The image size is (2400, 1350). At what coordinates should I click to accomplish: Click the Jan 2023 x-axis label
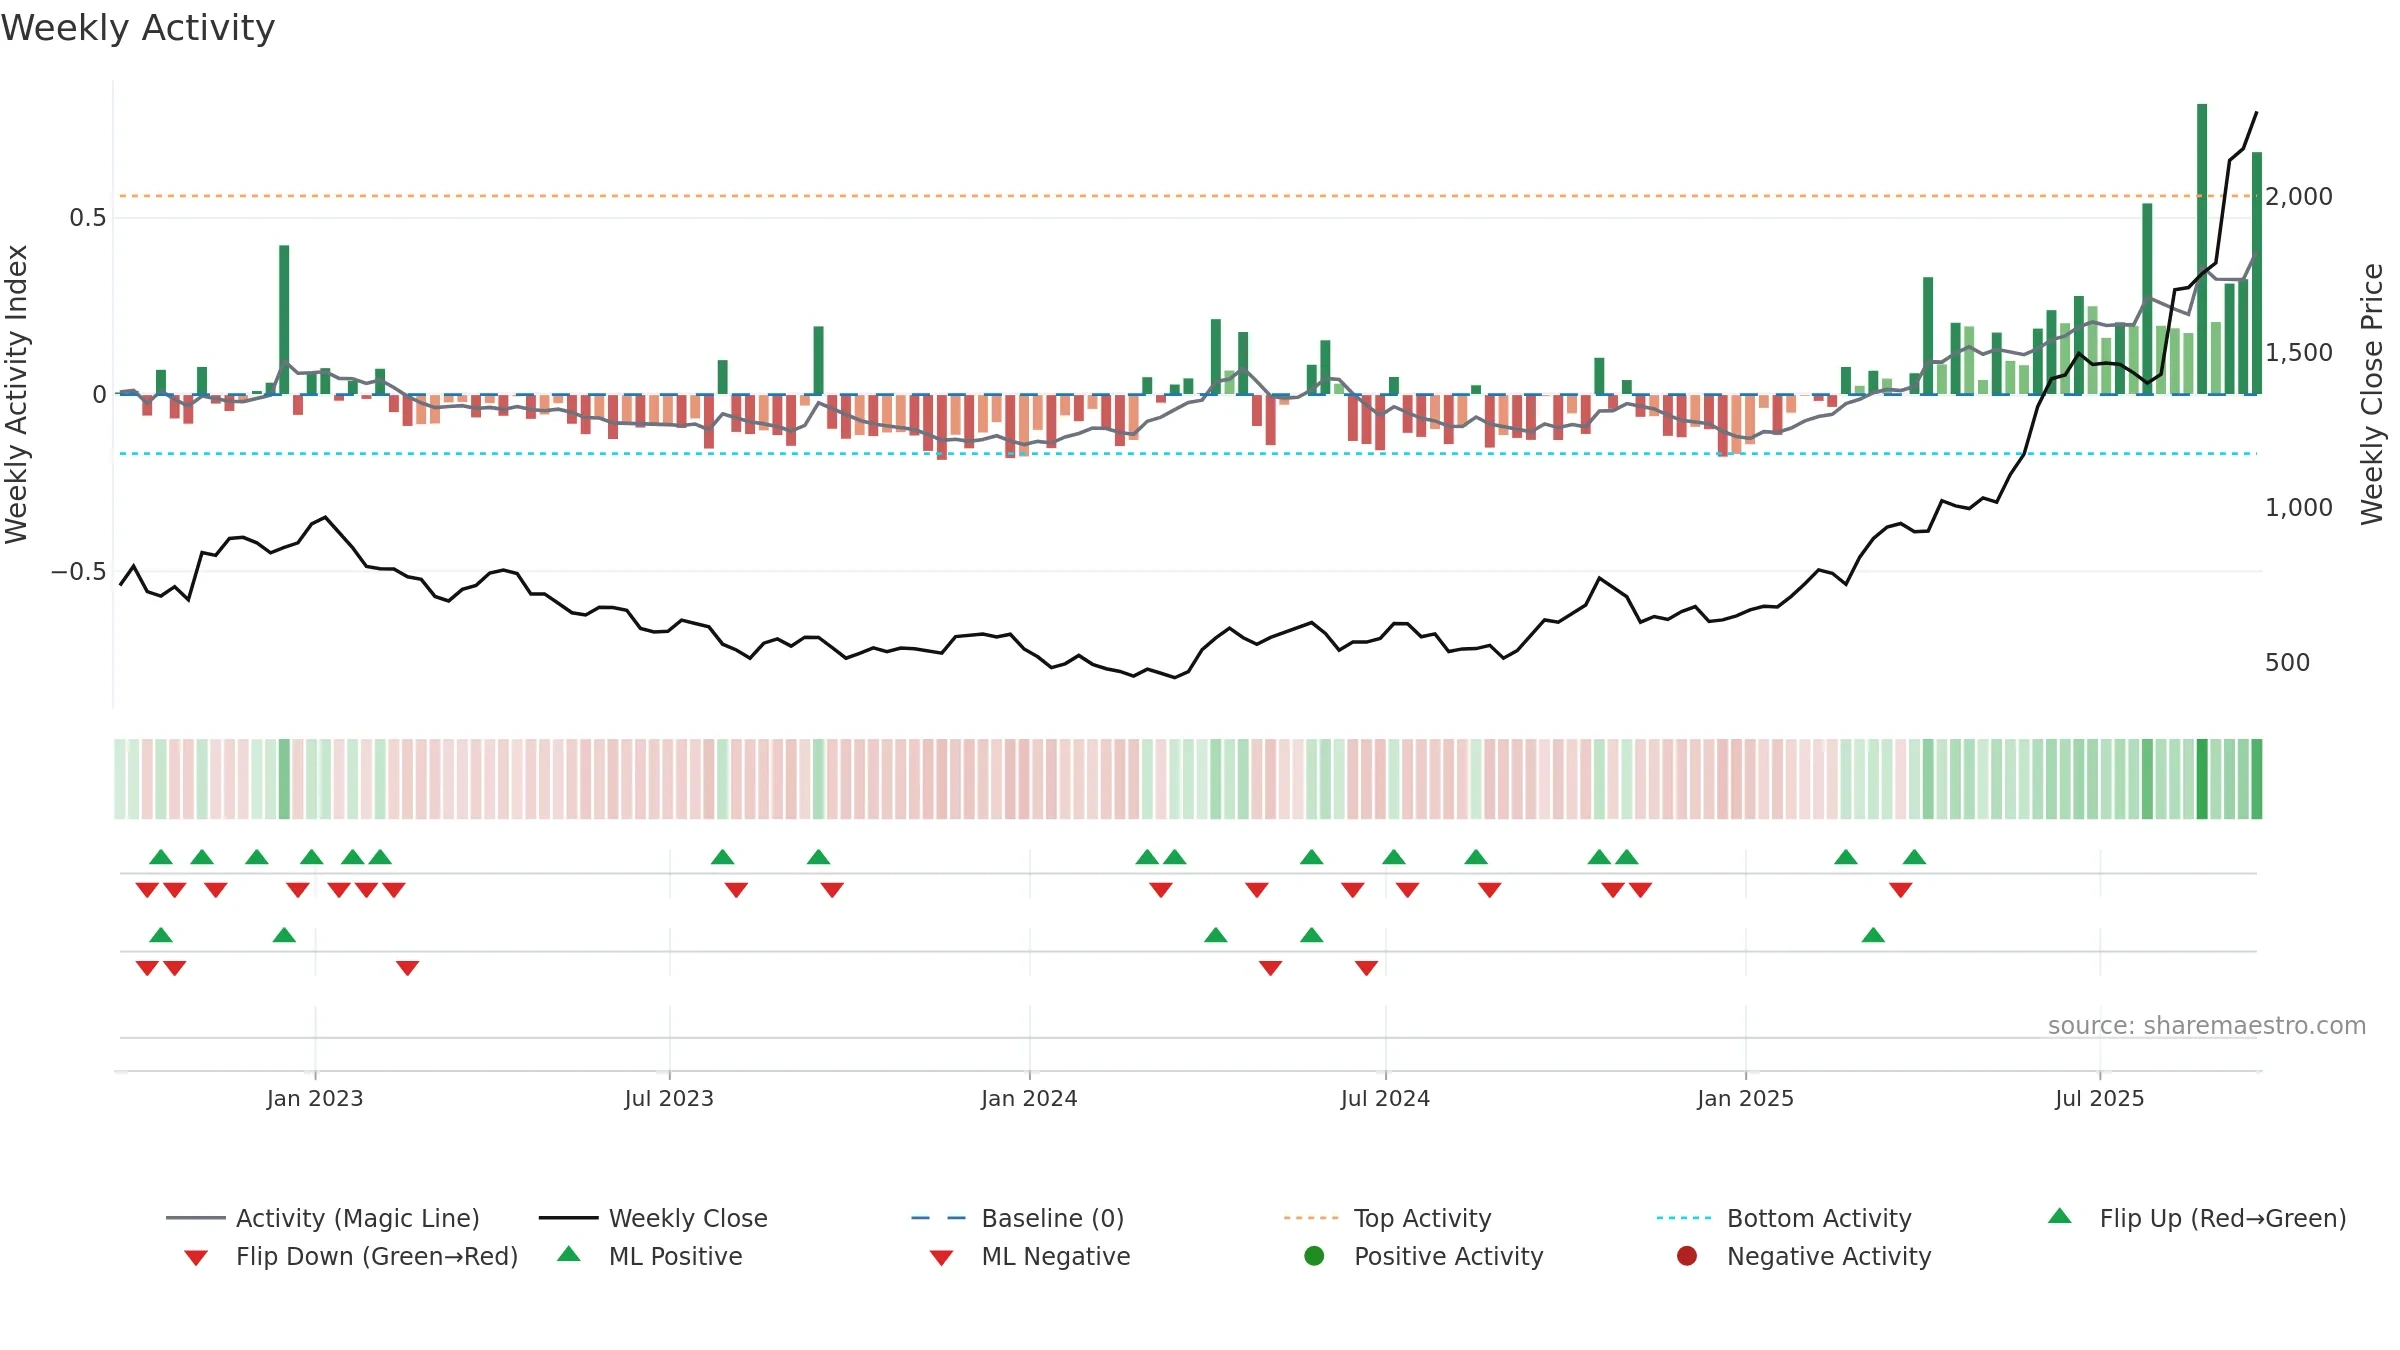coord(315,1098)
